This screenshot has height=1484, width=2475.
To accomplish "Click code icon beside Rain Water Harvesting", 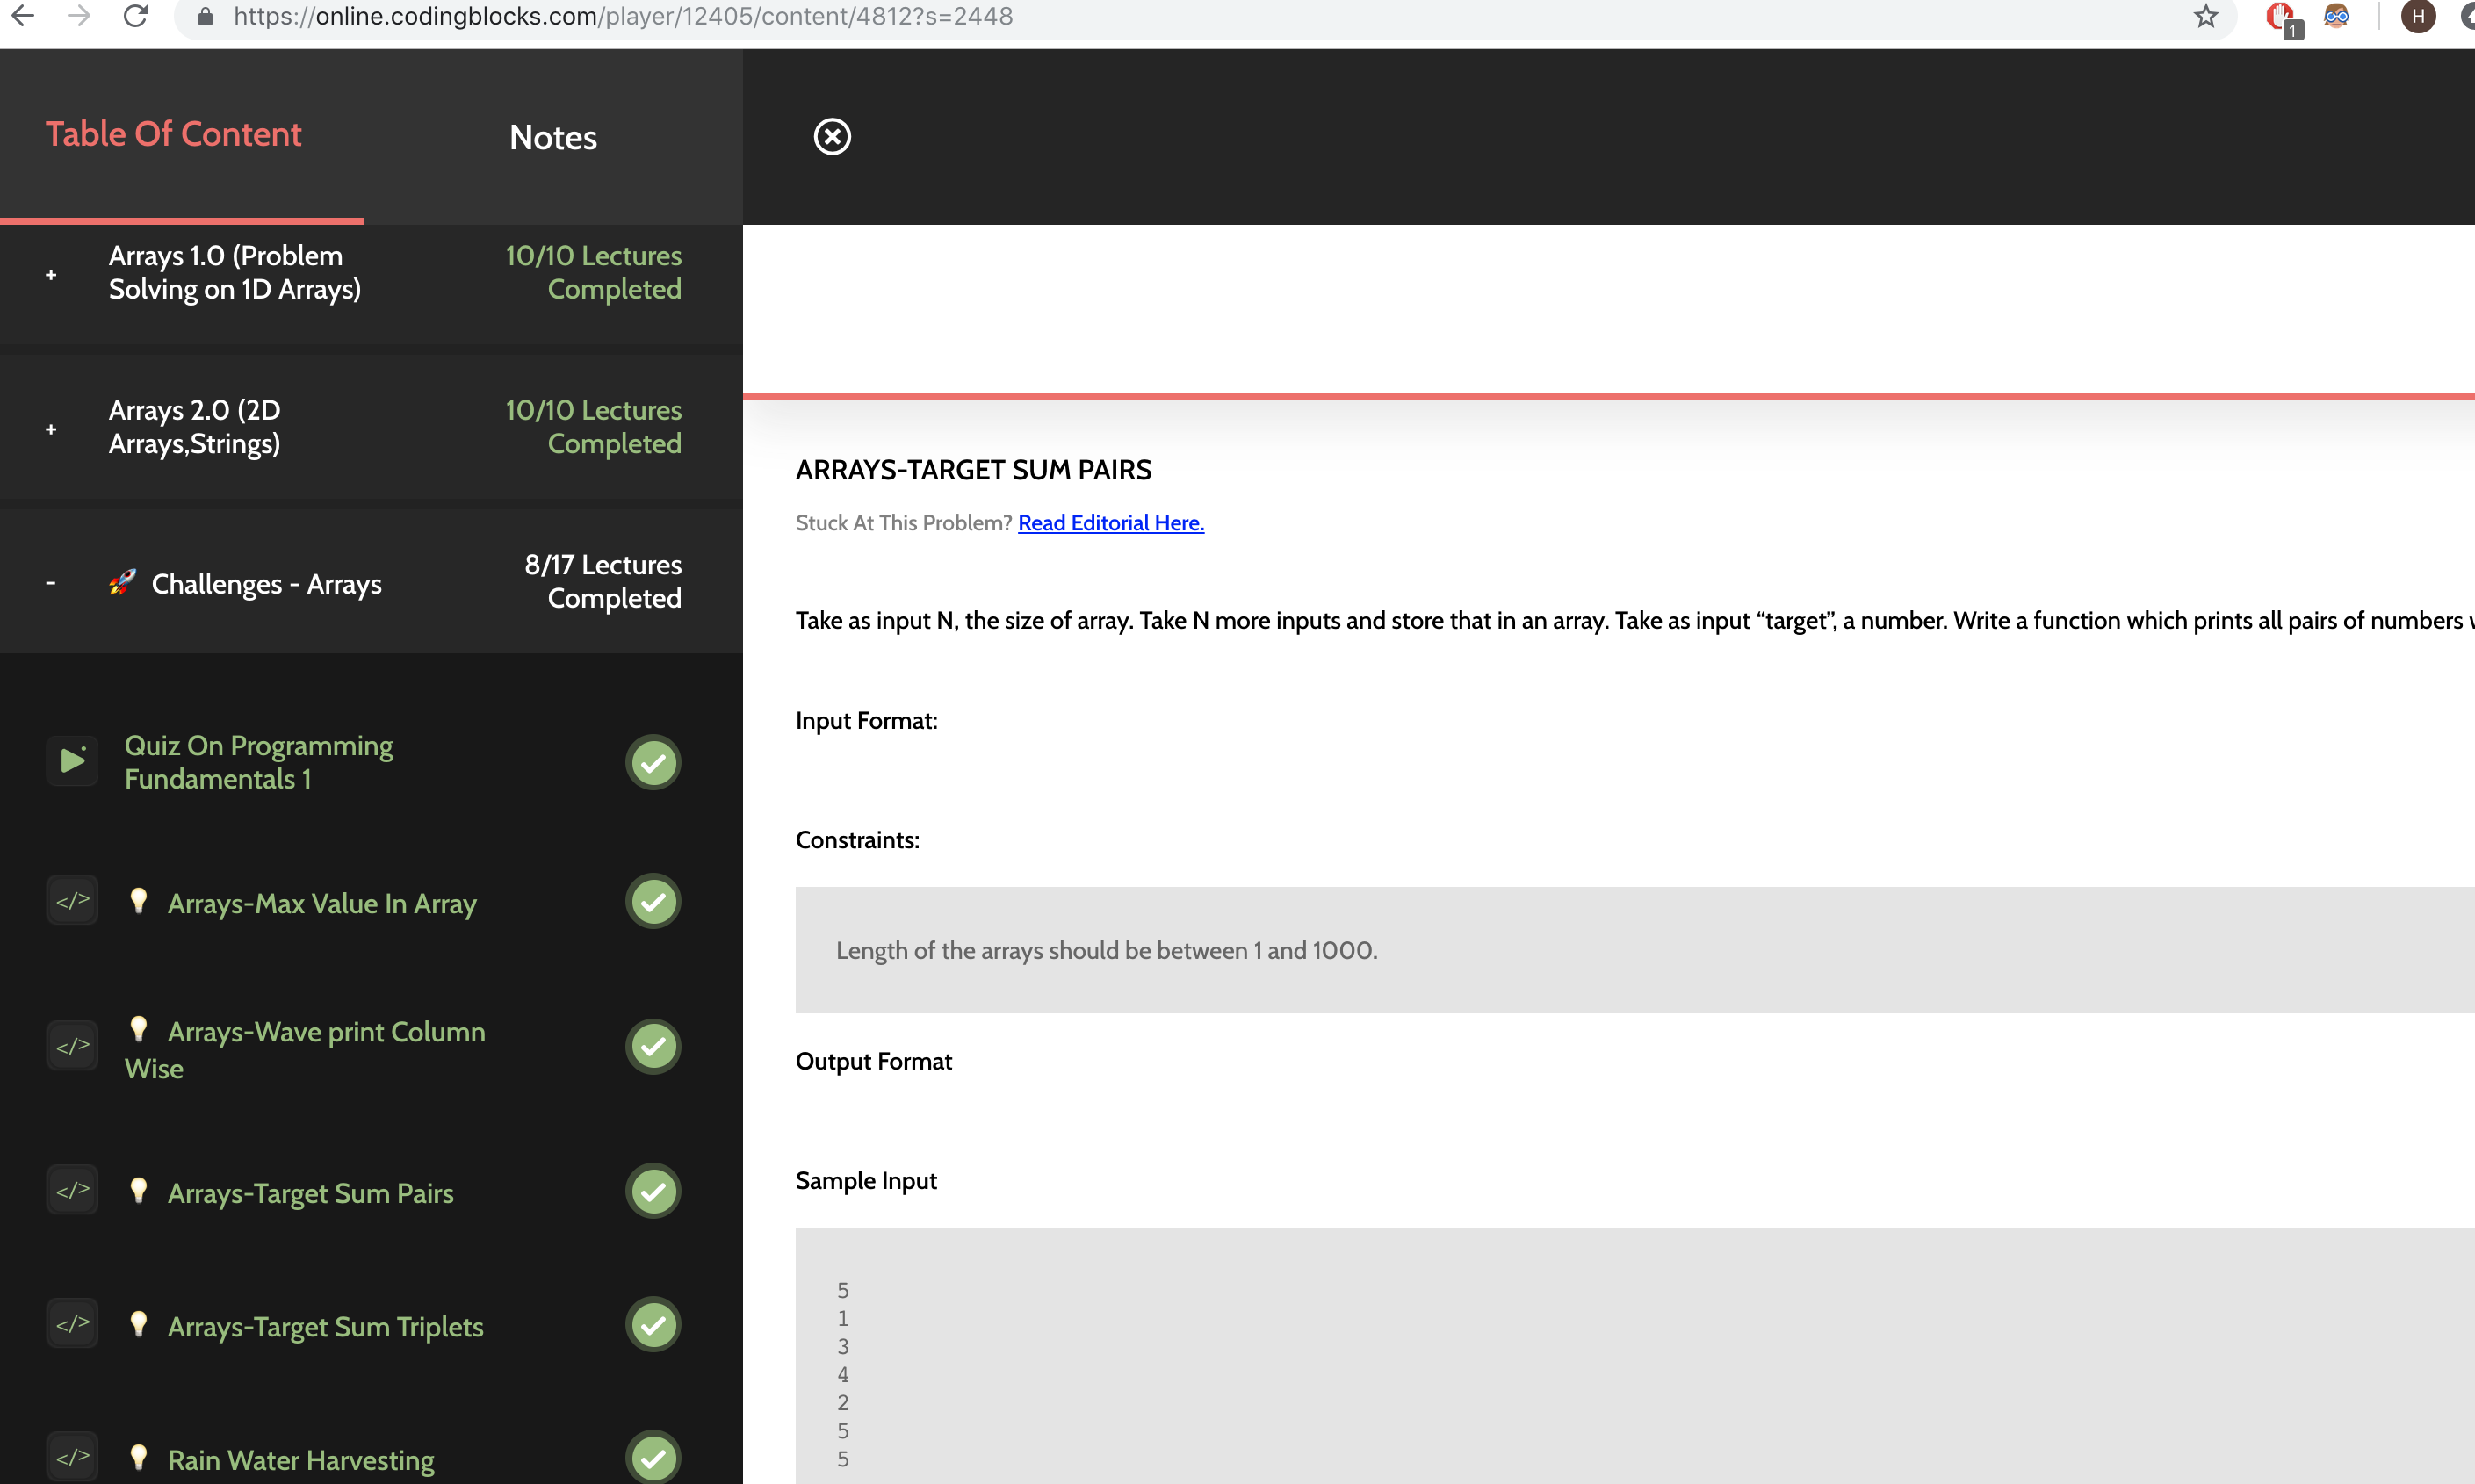I will [72, 1458].
